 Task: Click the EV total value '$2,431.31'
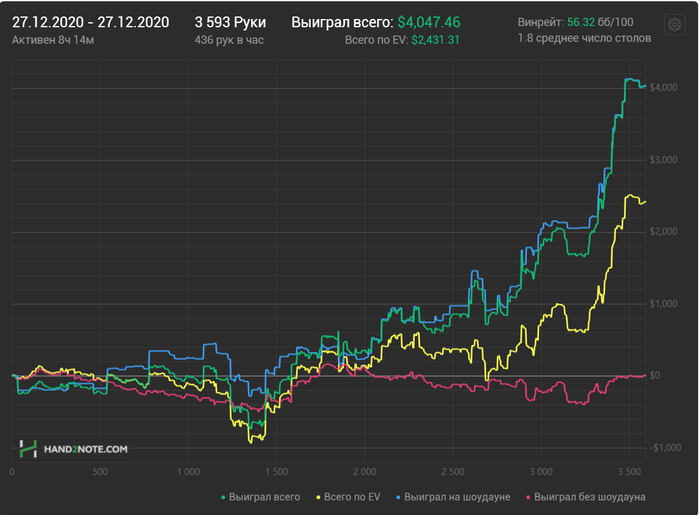coord(435,40)
